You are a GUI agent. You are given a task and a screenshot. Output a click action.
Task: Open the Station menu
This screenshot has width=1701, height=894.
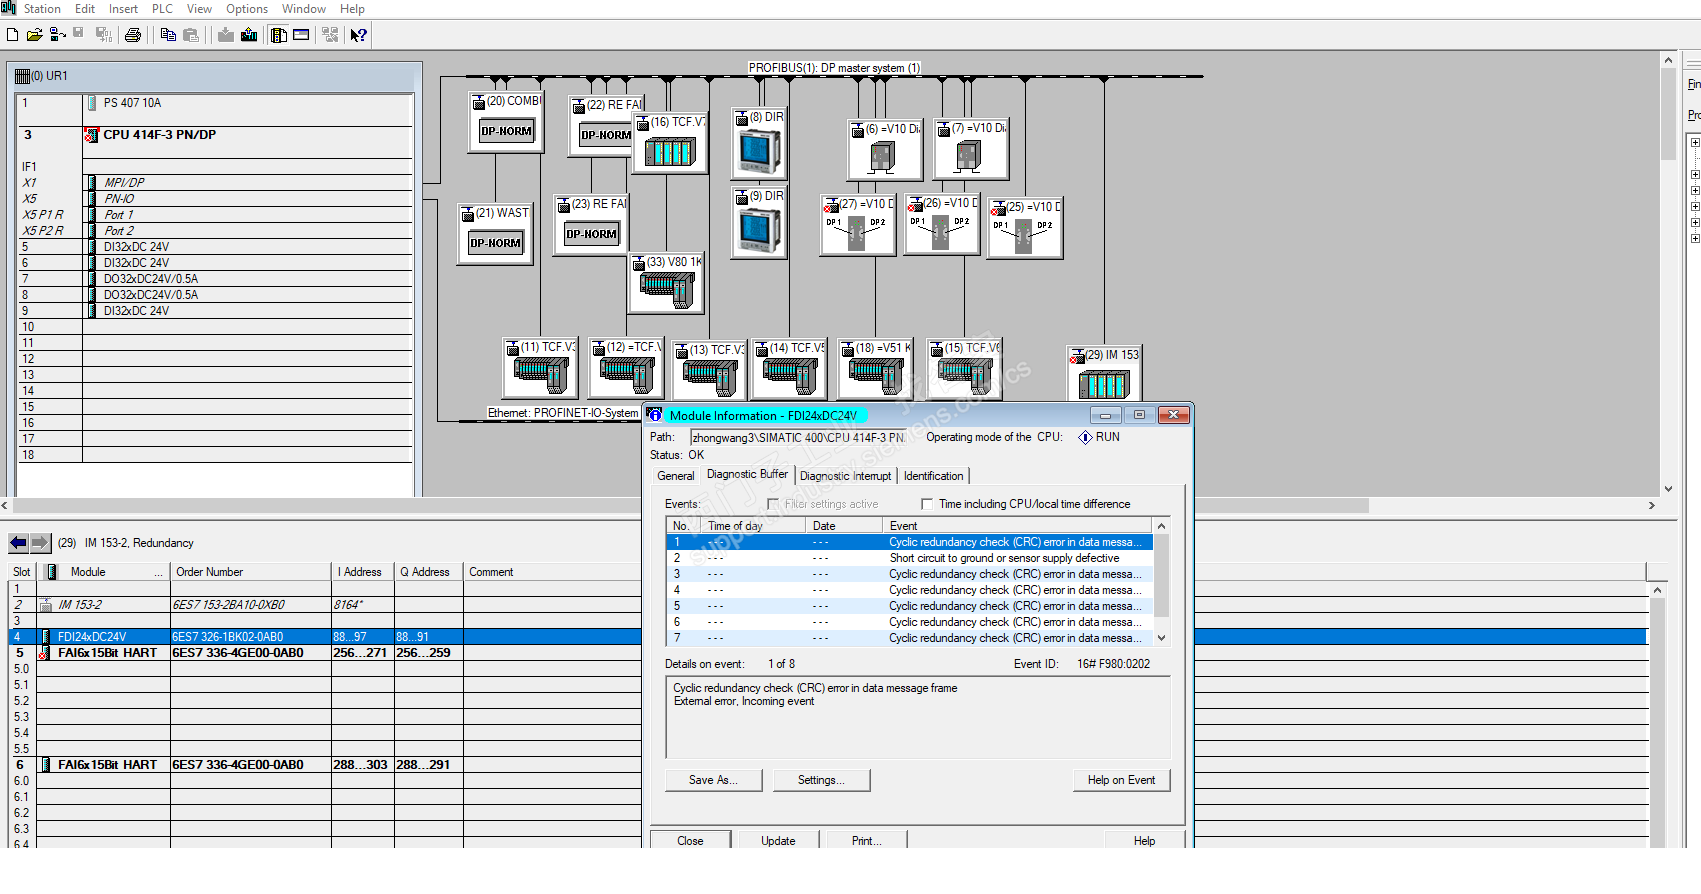point(42,9)
